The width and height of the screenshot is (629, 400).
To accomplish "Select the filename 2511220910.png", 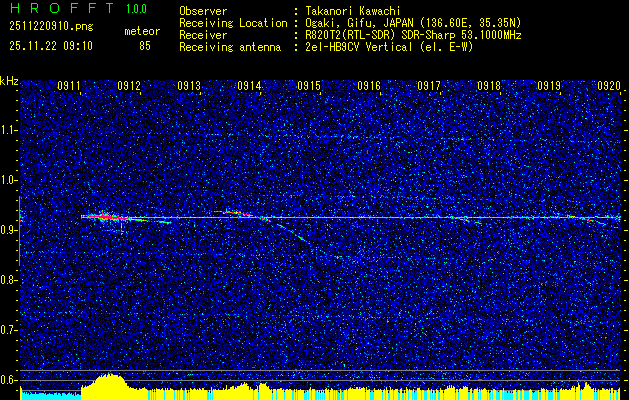I will [51, 27].
